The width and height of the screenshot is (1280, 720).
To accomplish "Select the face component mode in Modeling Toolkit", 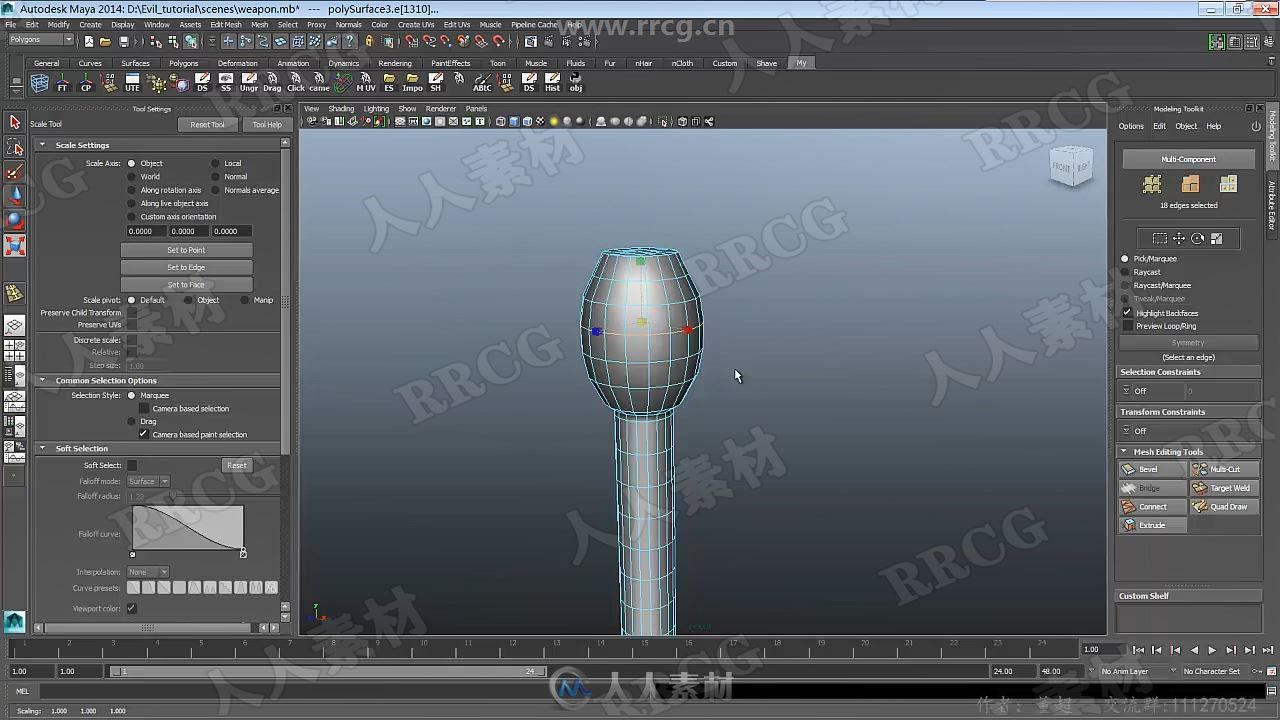I will [x=1228, y=184].
